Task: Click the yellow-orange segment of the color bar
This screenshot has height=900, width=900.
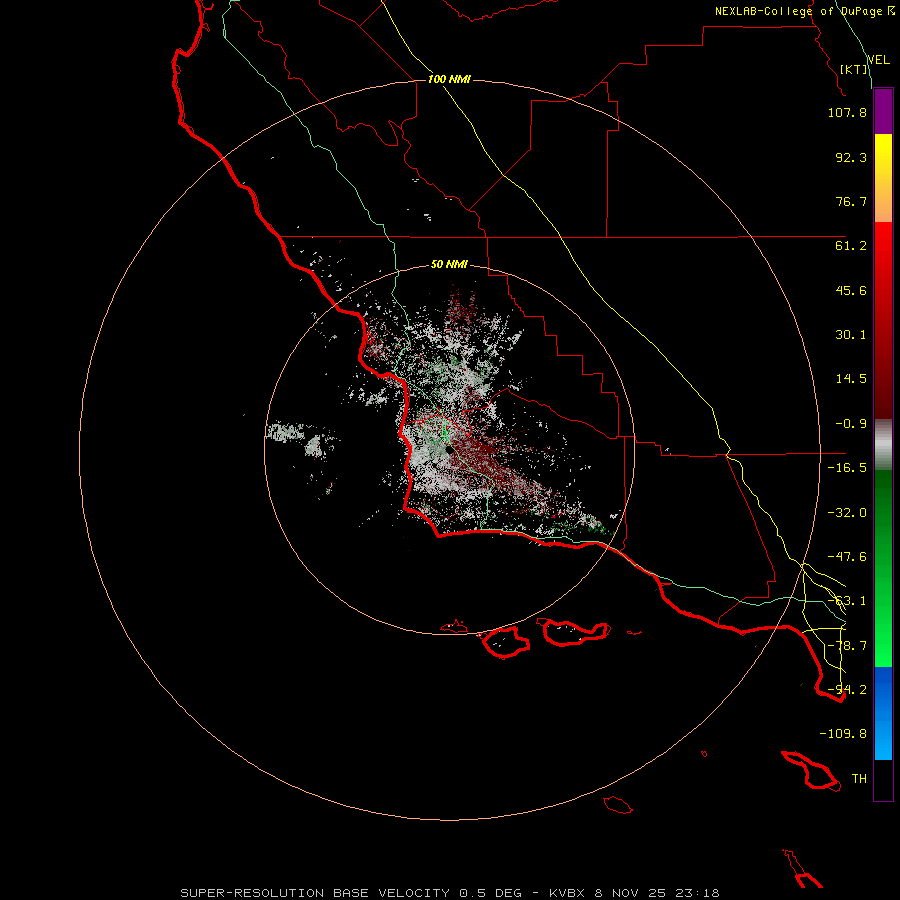Action: (883, 178)
